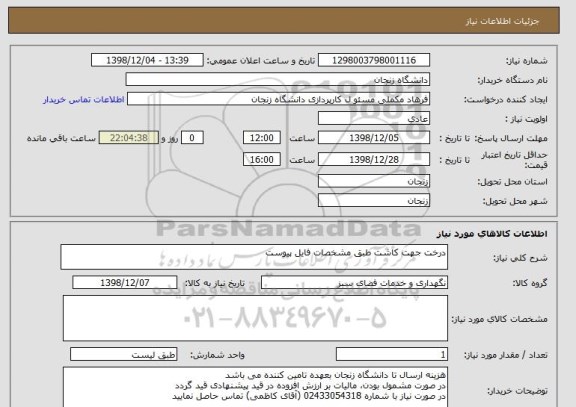576x407 pixels.
Task: Select the buyer organization field دانشگاه زنجان
Action: point(278,80)
